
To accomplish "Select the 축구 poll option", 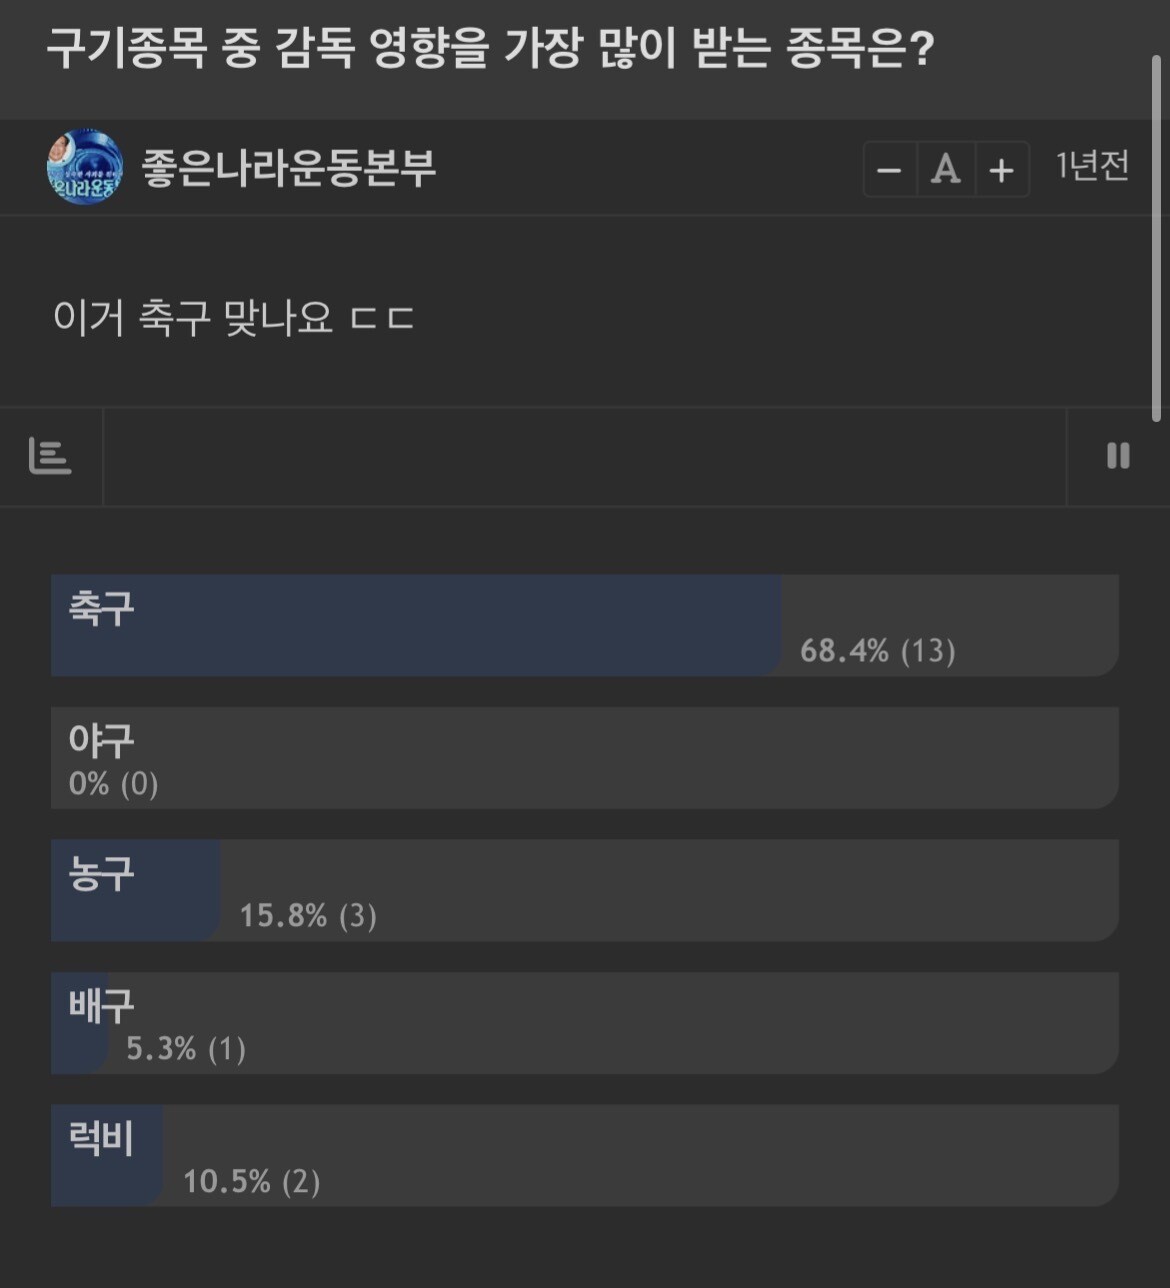I will (584, 625).
